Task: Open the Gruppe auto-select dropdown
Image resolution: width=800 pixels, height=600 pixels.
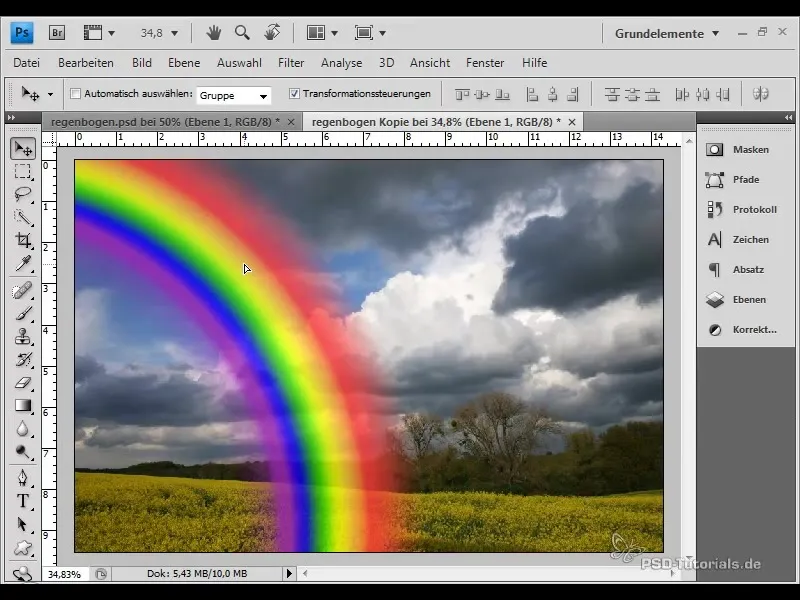Action: pyautogui.click(x=234, y=95)
